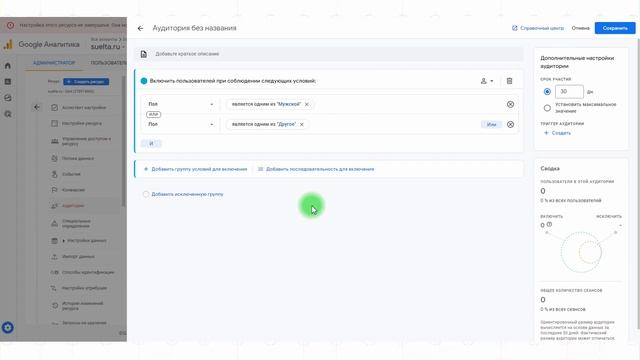Click the 'Сводка' heading text

(x=550, y=168)
